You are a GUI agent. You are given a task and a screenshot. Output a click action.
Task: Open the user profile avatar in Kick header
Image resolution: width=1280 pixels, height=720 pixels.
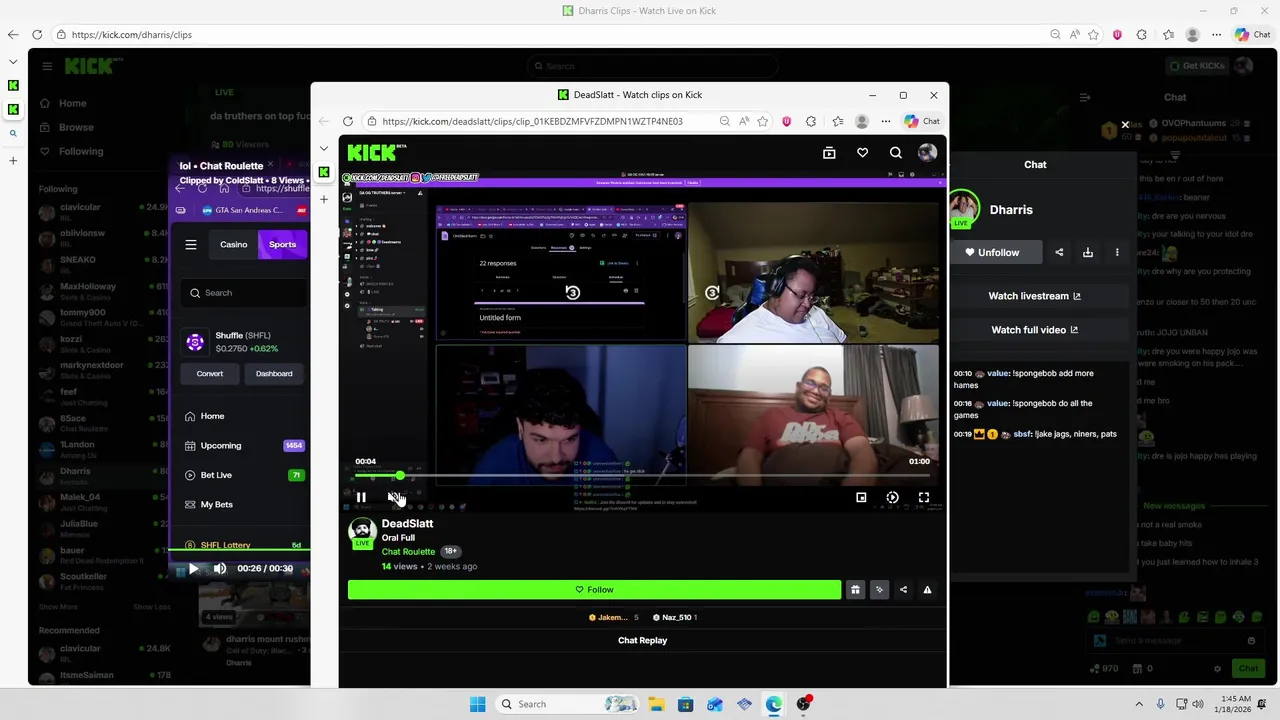[x=927, y=153]
